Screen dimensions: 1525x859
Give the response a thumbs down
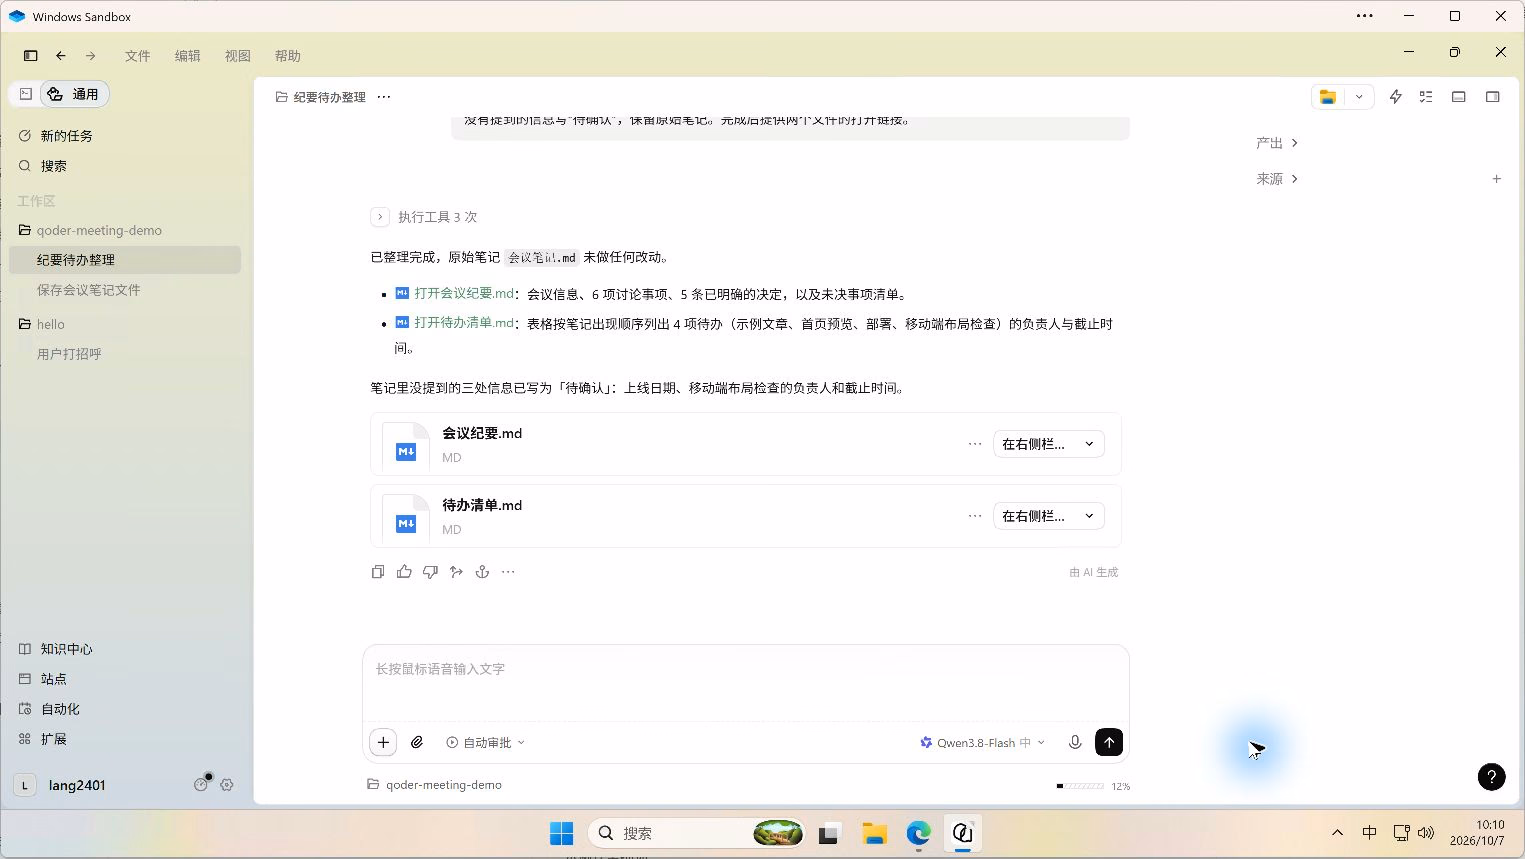pos(430,572)
